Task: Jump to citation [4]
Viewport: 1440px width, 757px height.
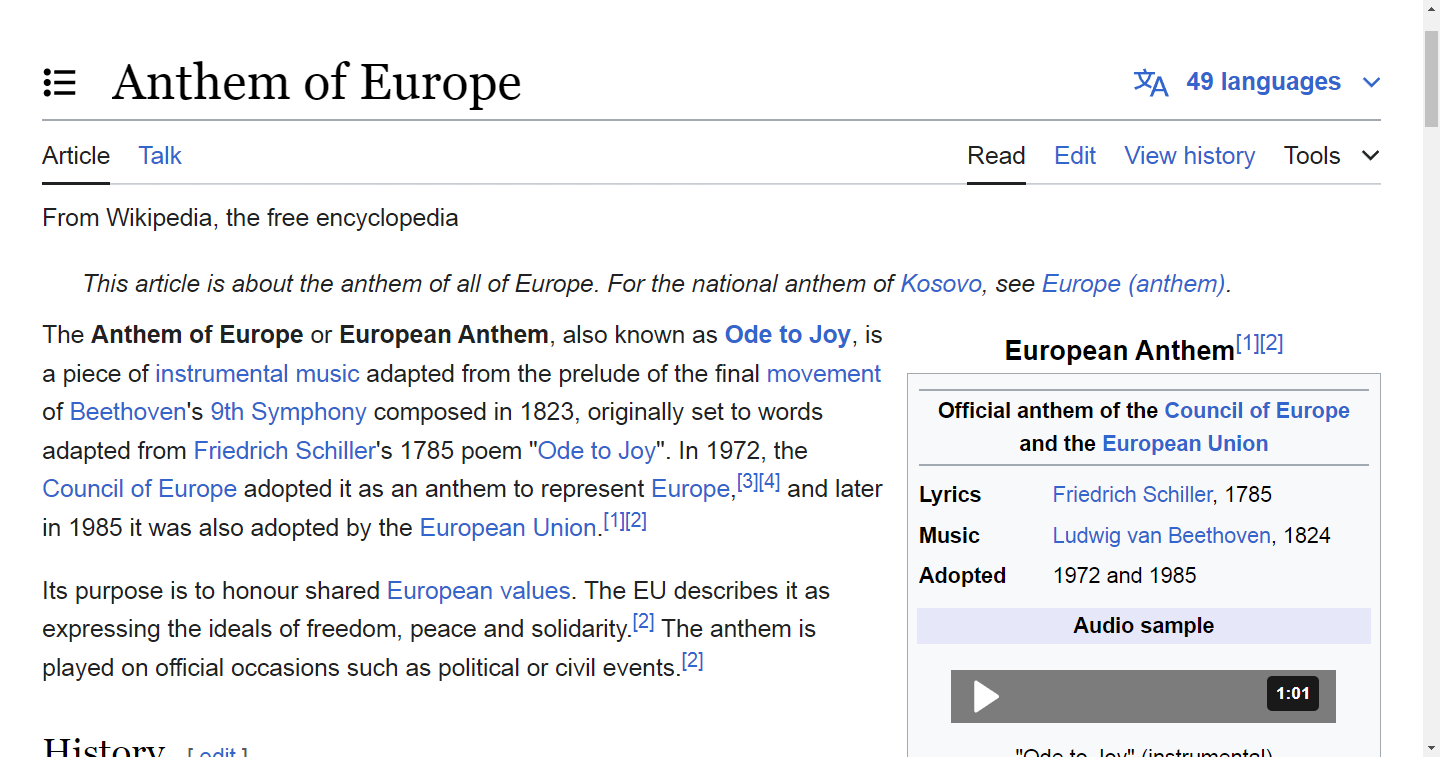Action: (x=770, y=482)
